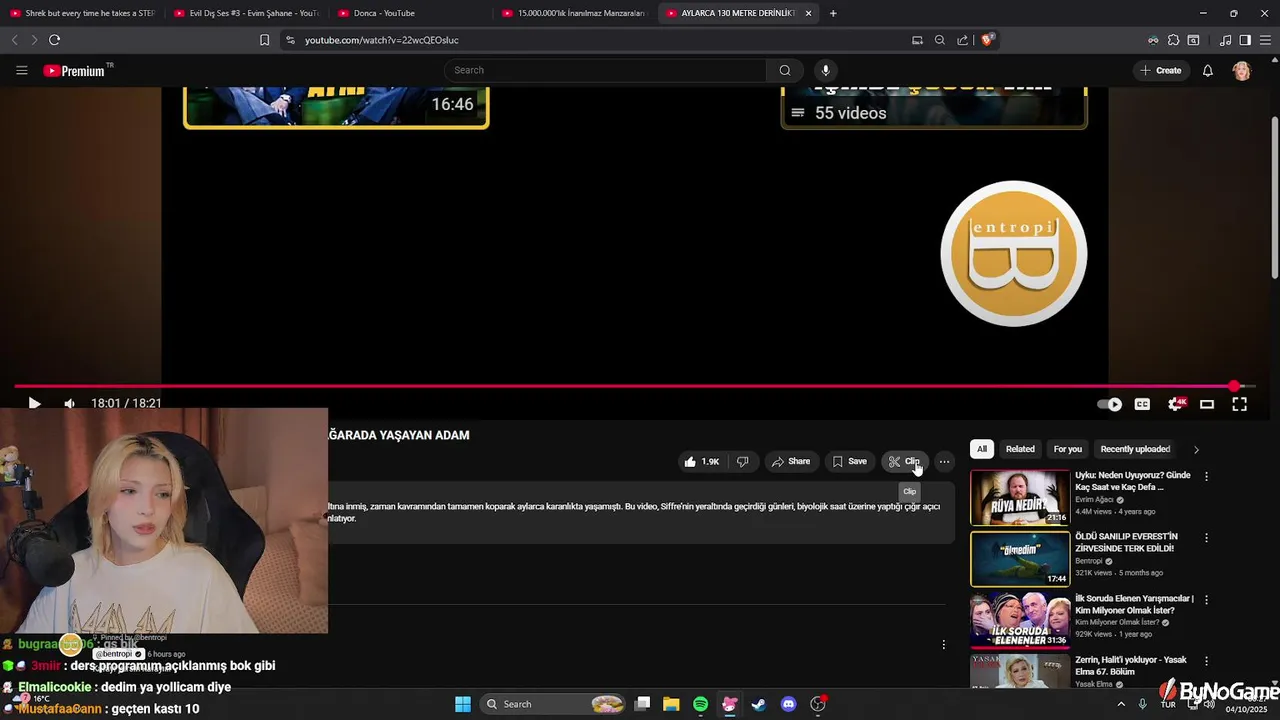Open the browser main menu
Screen dimensions: 1280x720
[1265, 40]
